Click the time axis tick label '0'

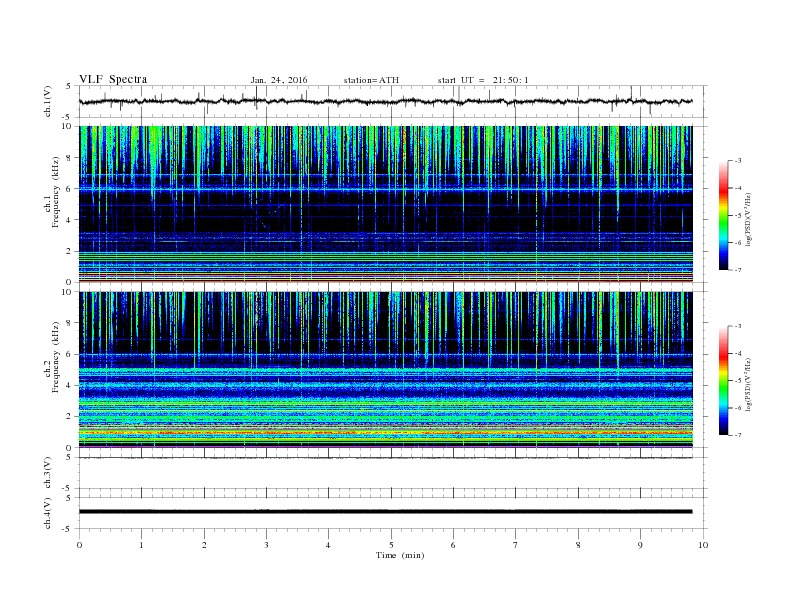click(79, 545)
